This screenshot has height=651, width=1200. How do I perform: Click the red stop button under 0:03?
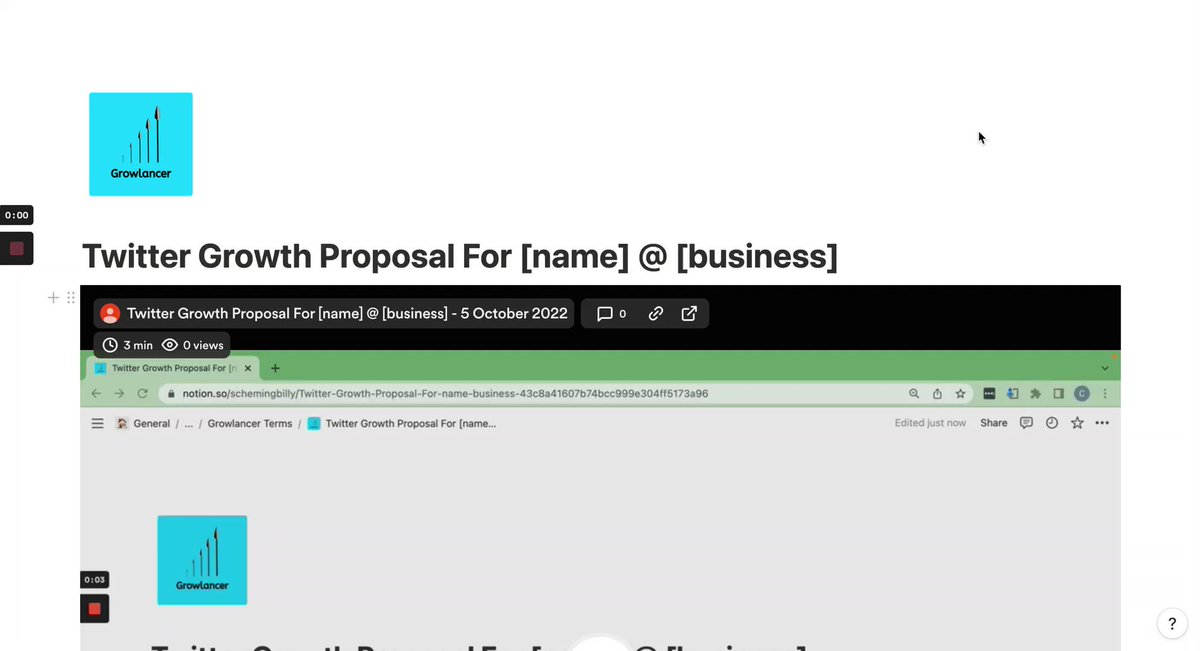pyautogui.click(x=94, y=608)
